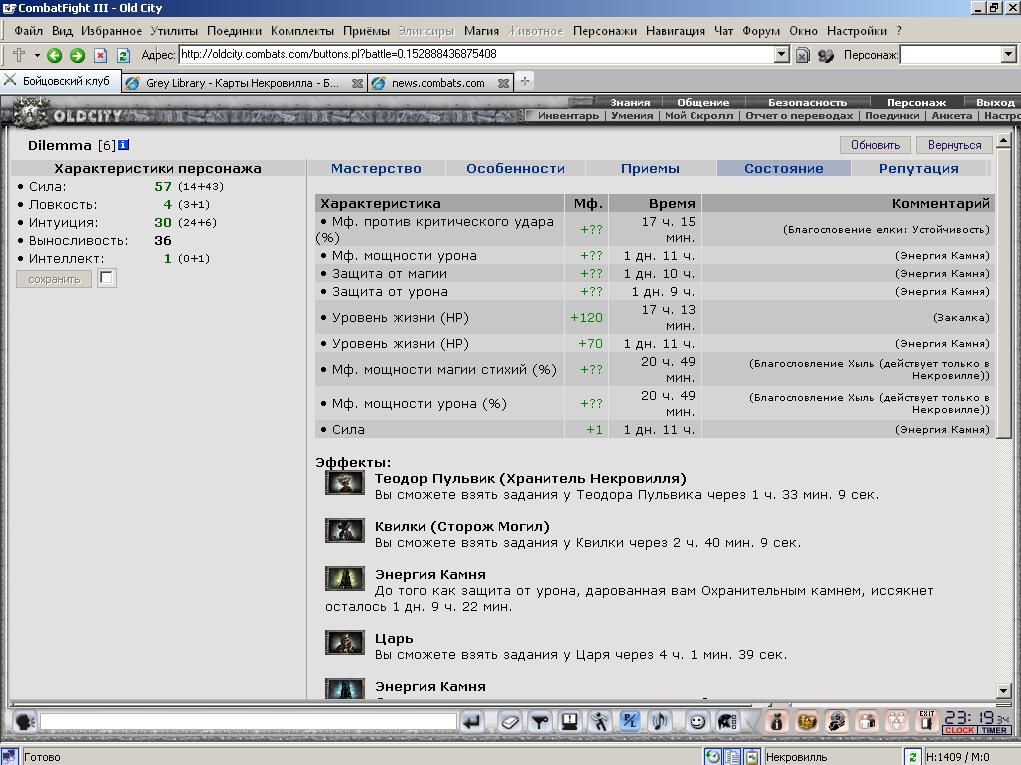Click the blue info icon next to Dilemma
Image resolution: width=1021 pixels, height=765 pixels.
pyautogui.click(x=123, y=145)
